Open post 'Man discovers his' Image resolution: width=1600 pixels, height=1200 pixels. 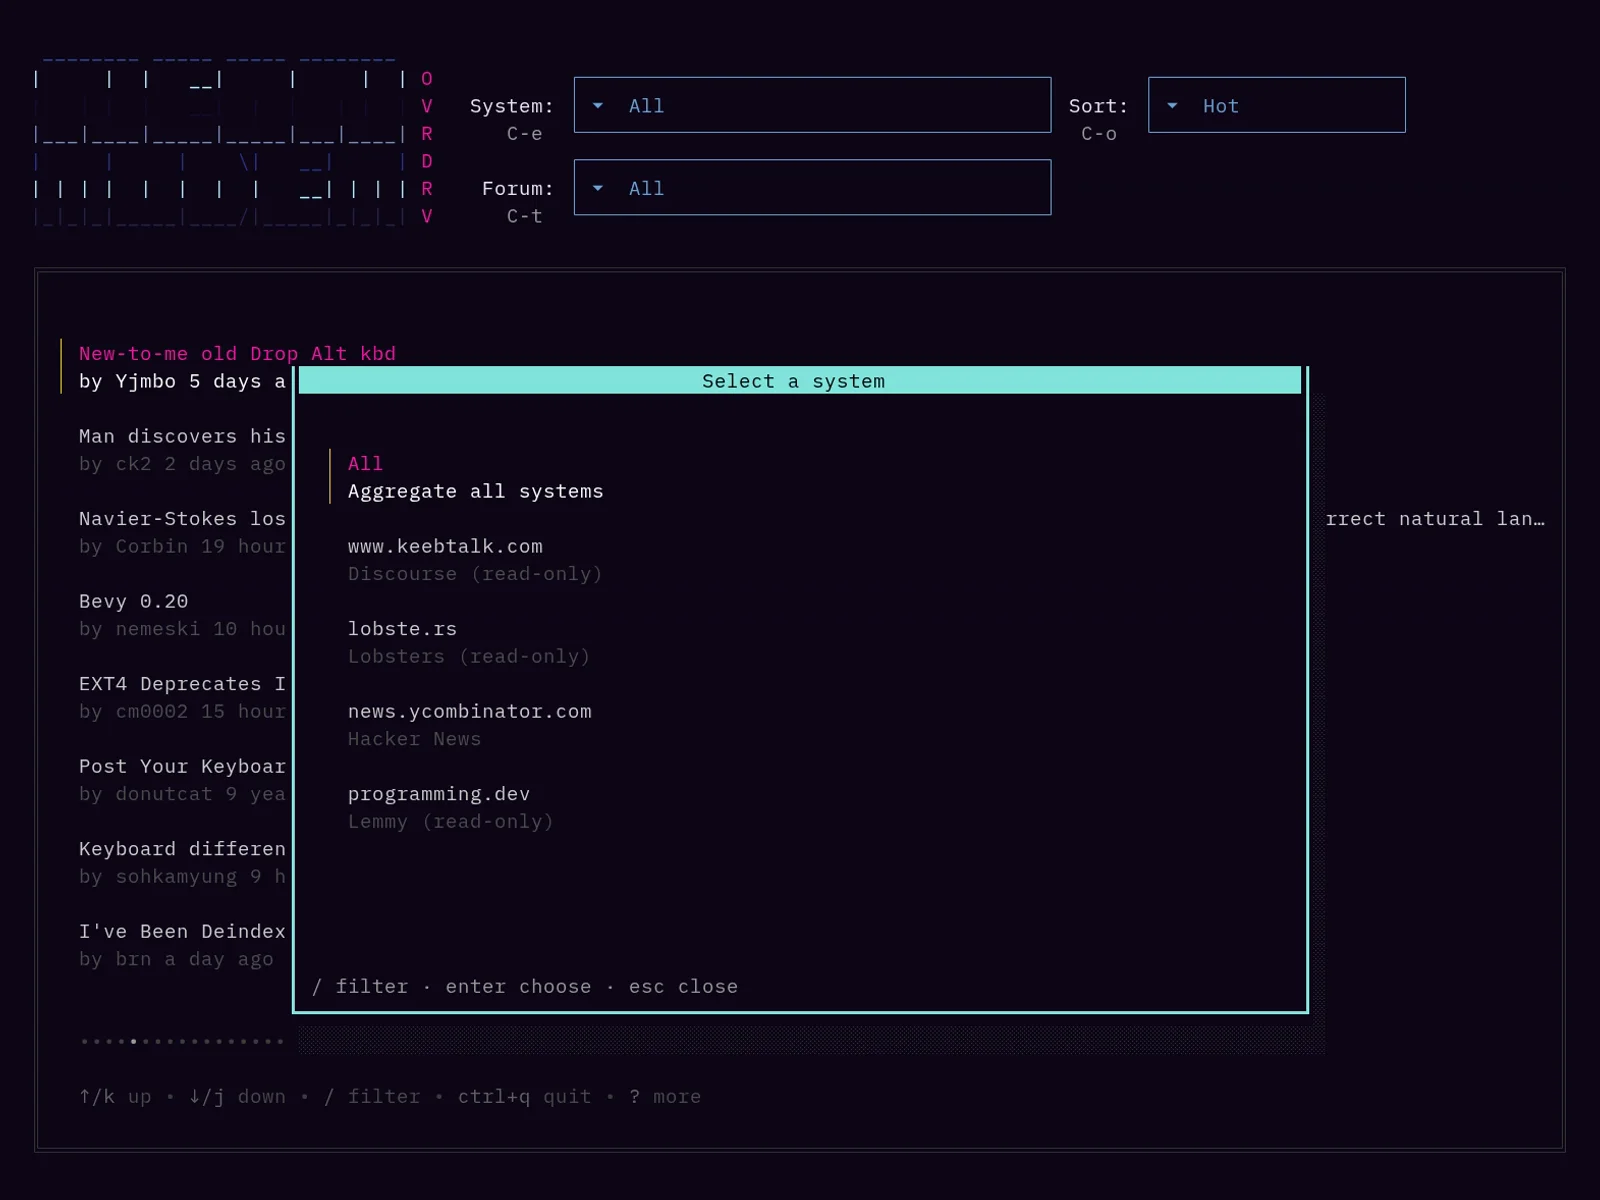tap(182, 436)
